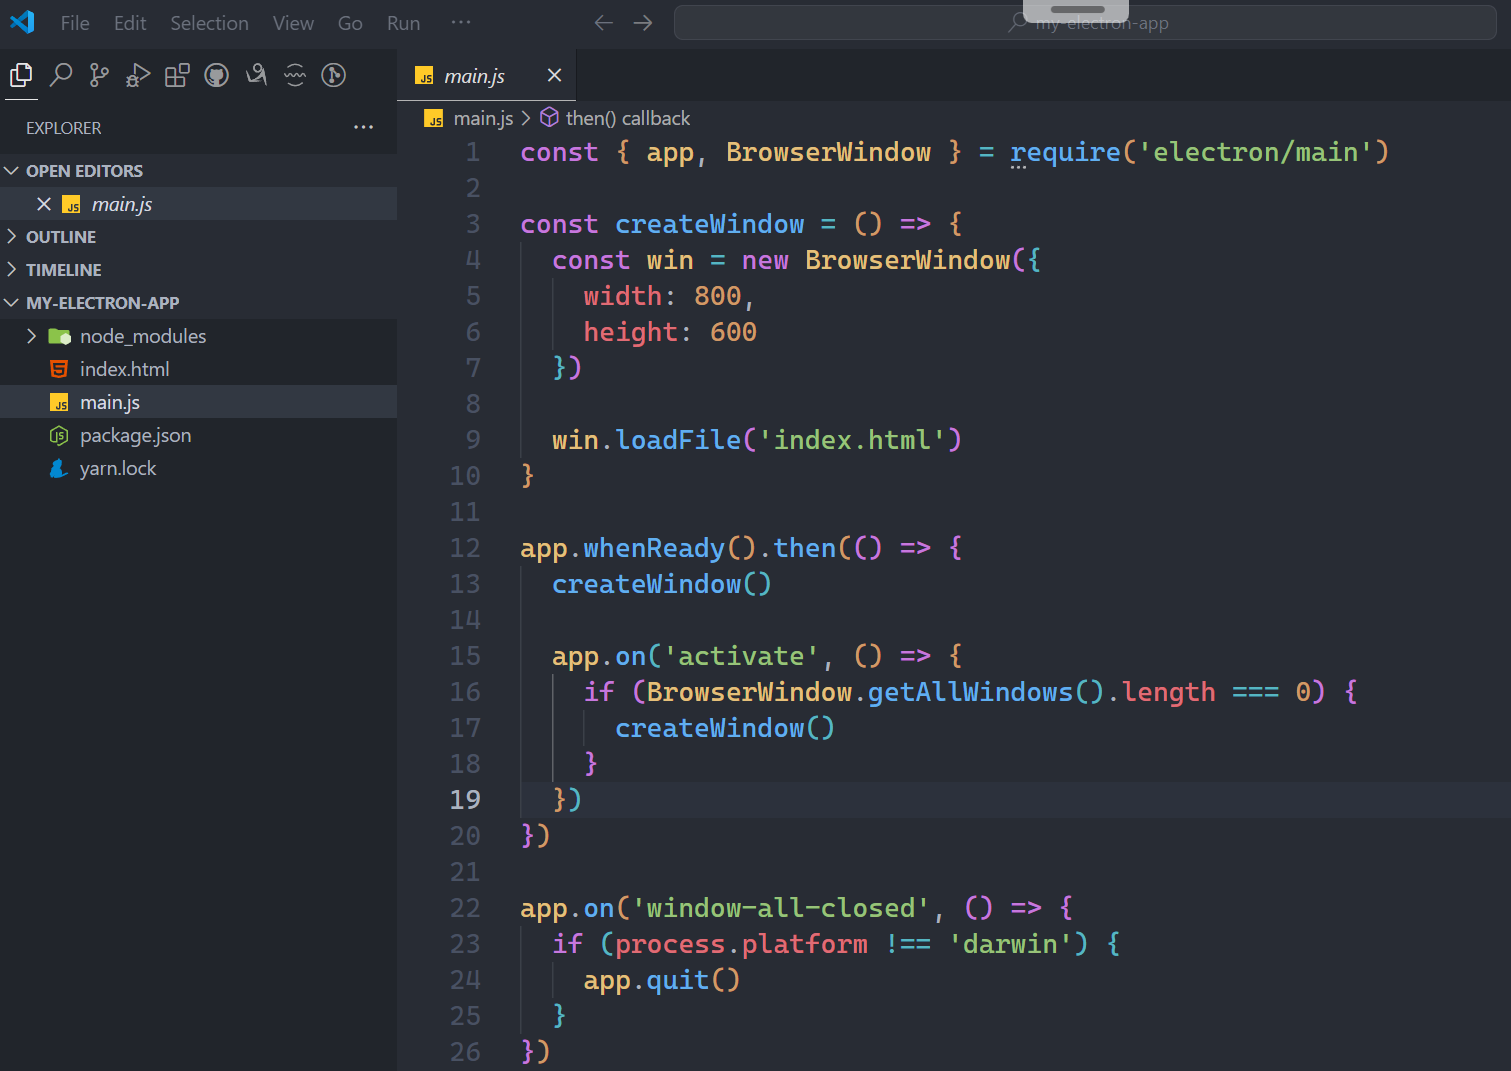Open the File menu
Screen dimensions: 1511x1071
point(75,22)
